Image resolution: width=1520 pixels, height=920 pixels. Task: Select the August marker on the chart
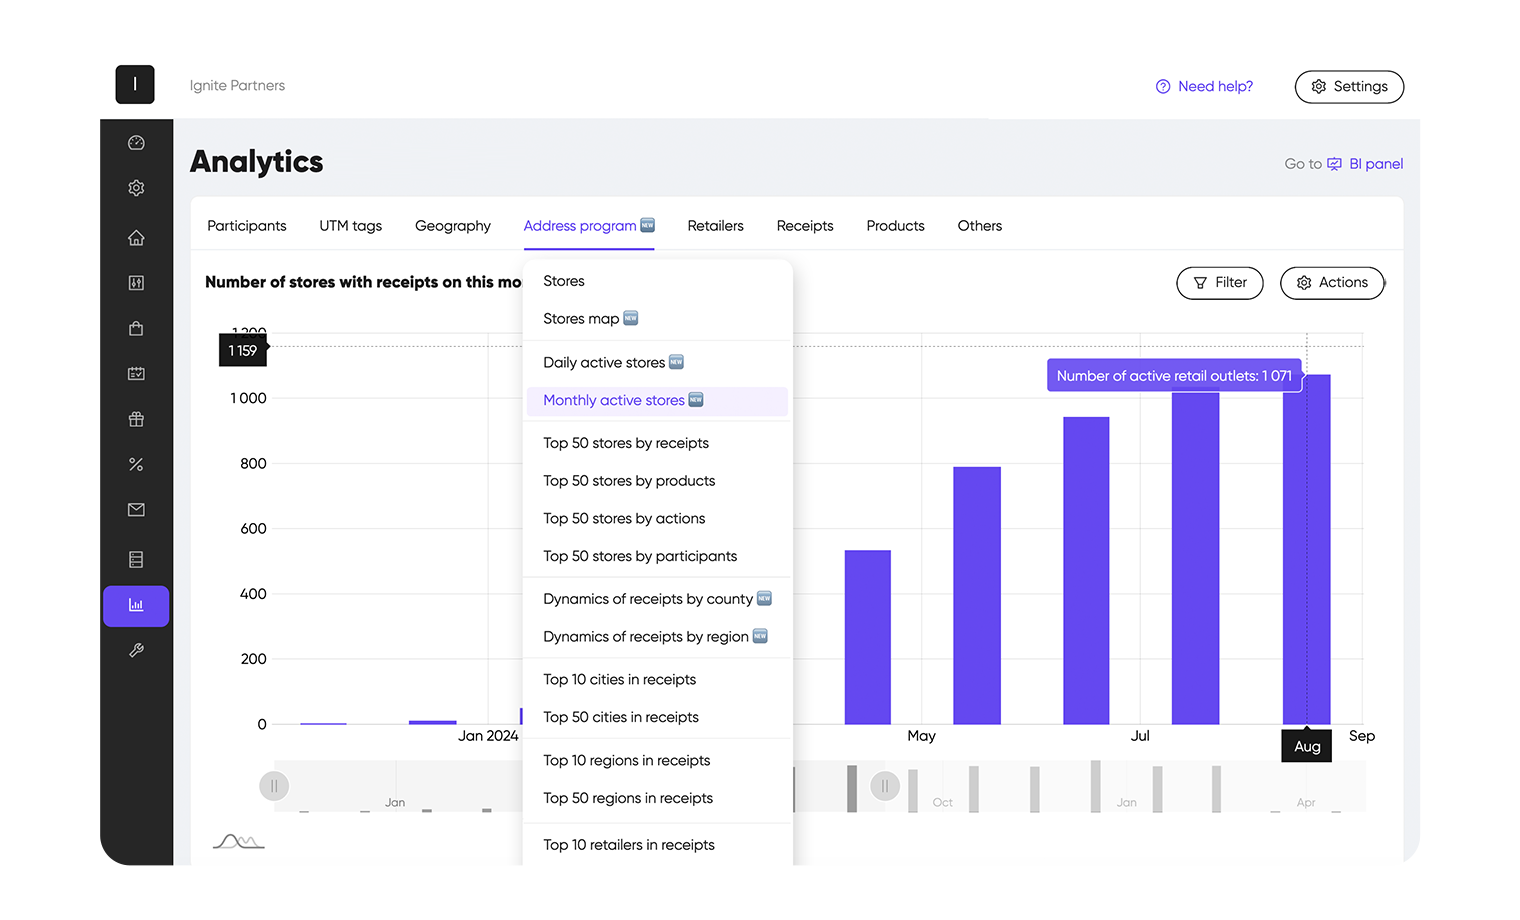click(x=1306, y=745)
